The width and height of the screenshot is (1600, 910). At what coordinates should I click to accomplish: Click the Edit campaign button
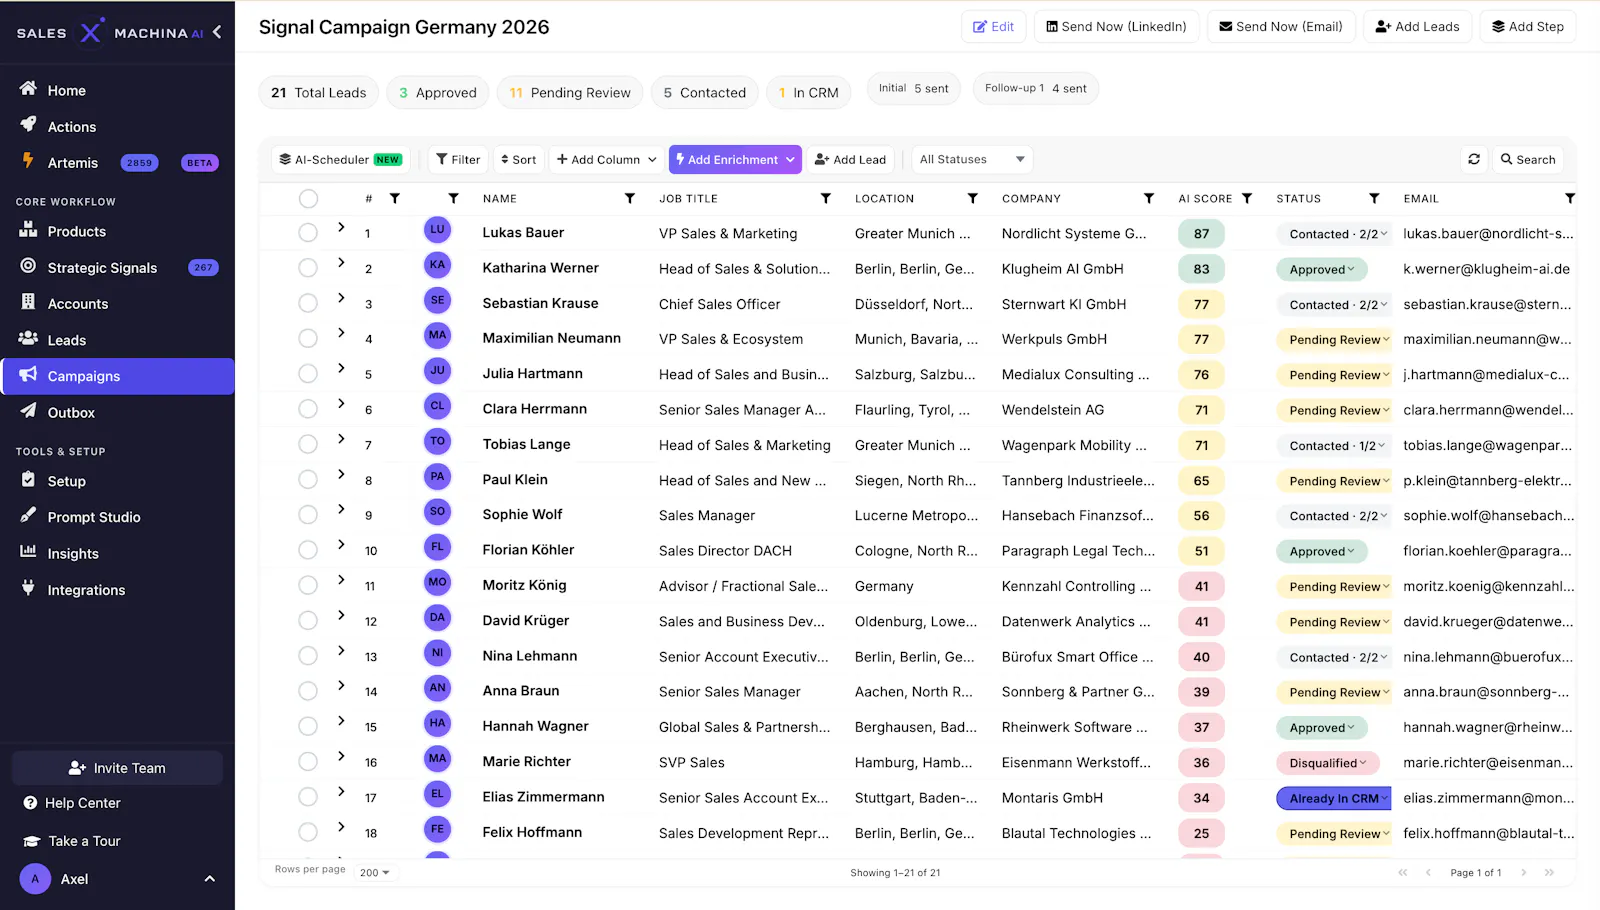click(994, 27)
